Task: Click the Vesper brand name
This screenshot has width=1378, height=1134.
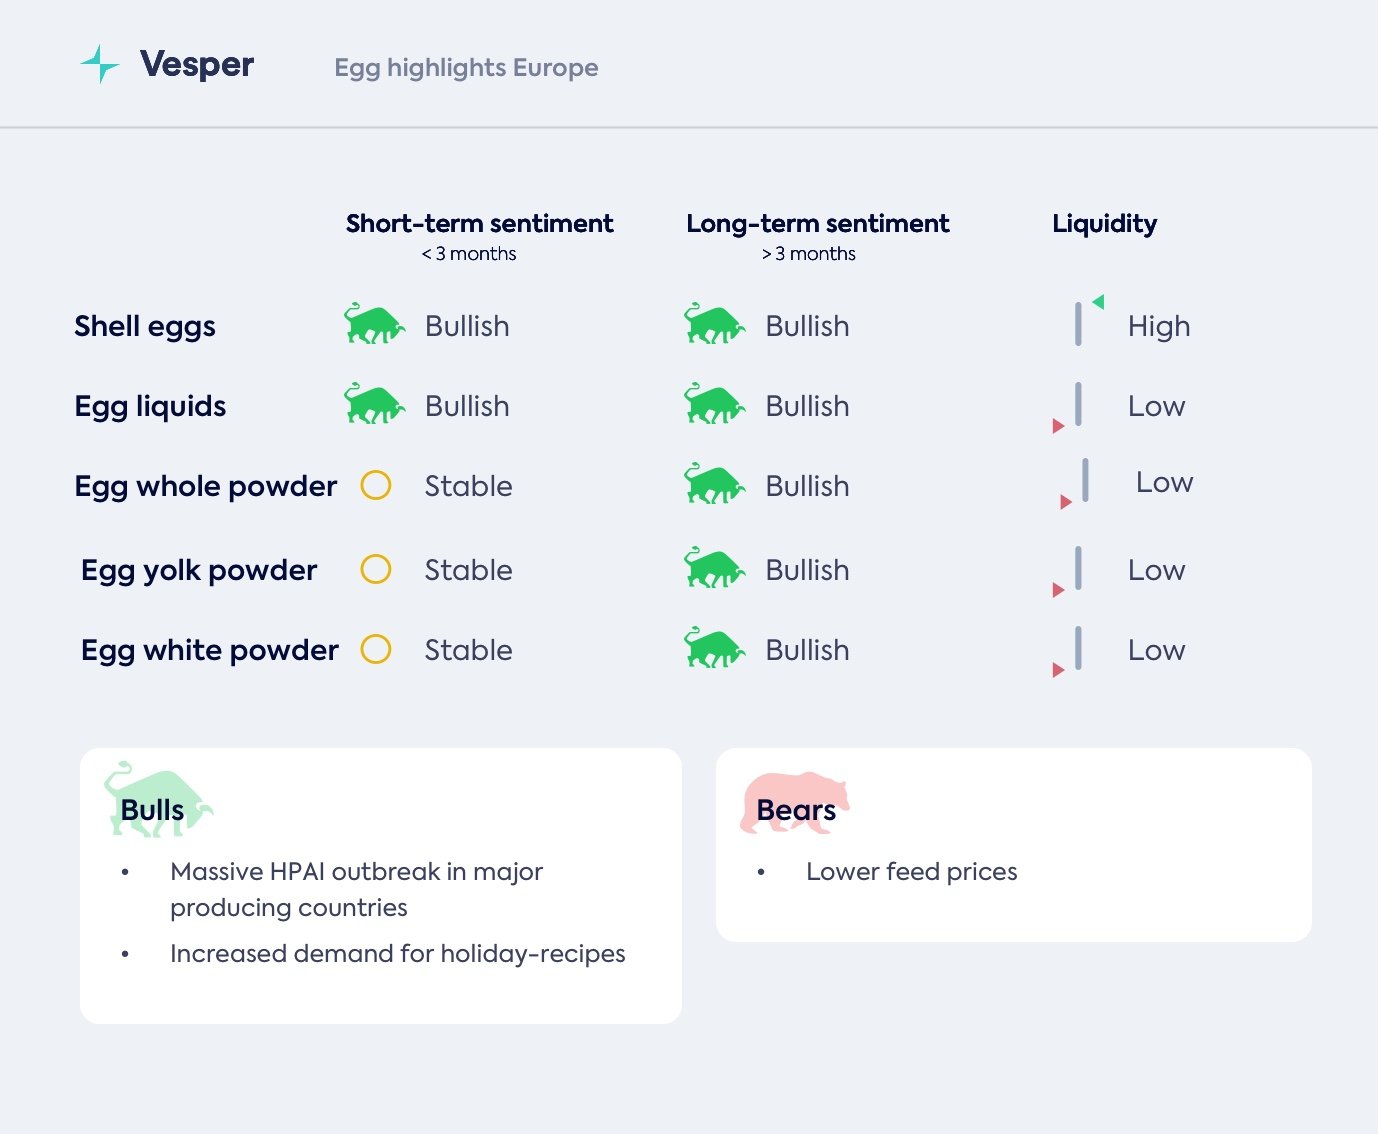Action: tap(197, 64)
